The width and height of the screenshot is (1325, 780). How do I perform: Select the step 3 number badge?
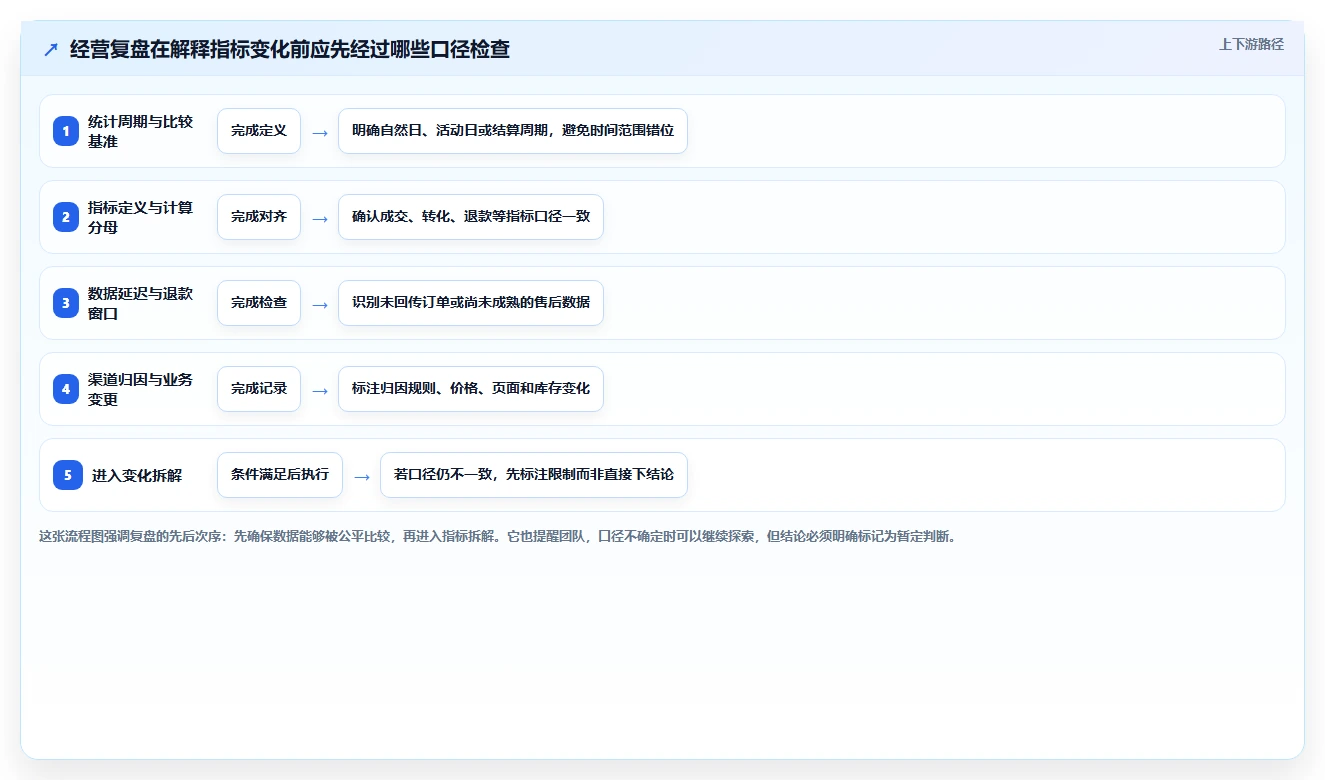point(66,303)
